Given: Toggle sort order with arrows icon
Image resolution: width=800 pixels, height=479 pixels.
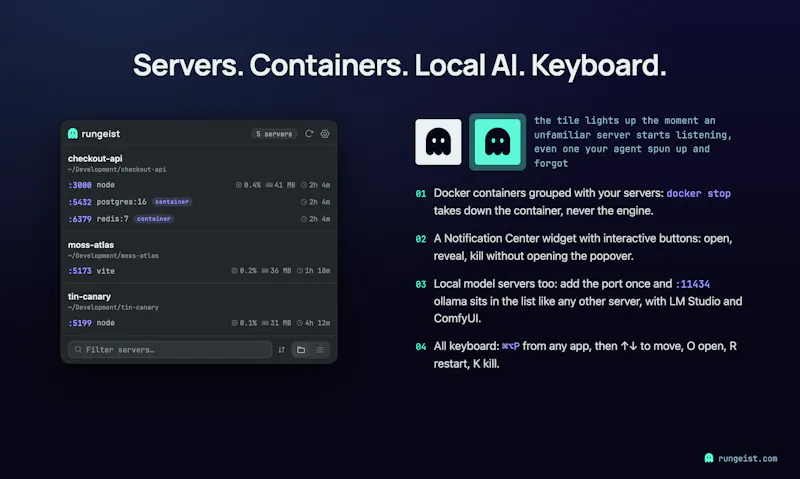Looking at the screenshot, I should [x=281, y=349].
